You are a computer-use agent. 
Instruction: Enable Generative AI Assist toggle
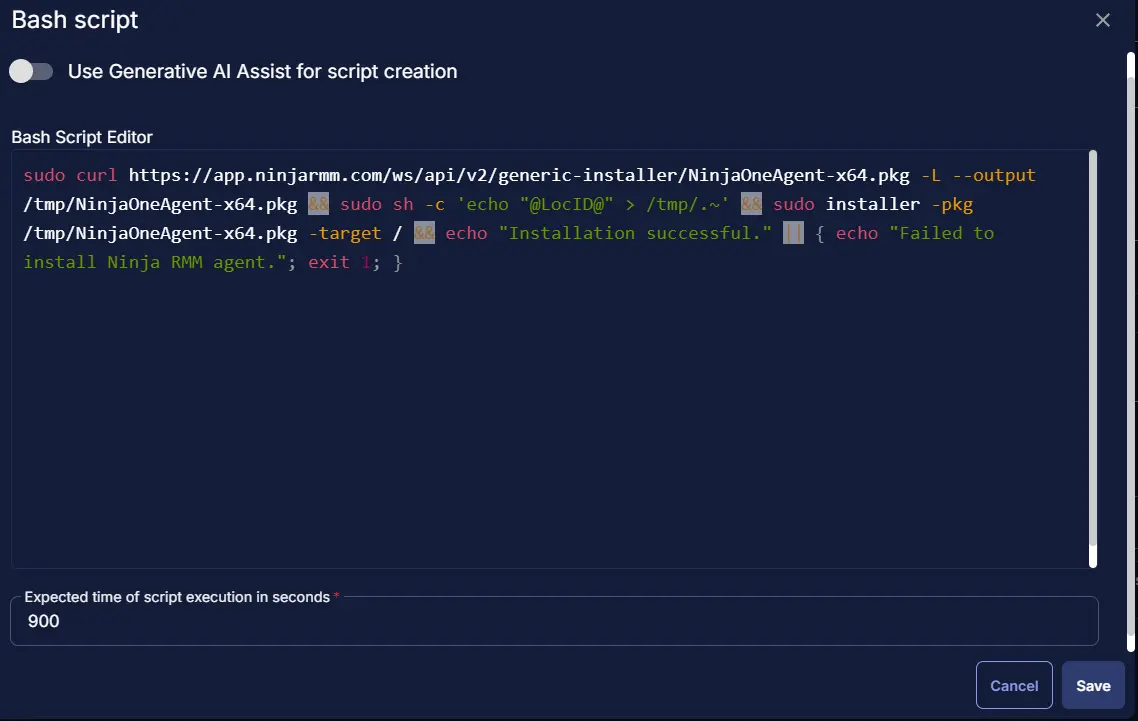coord(31,71)
